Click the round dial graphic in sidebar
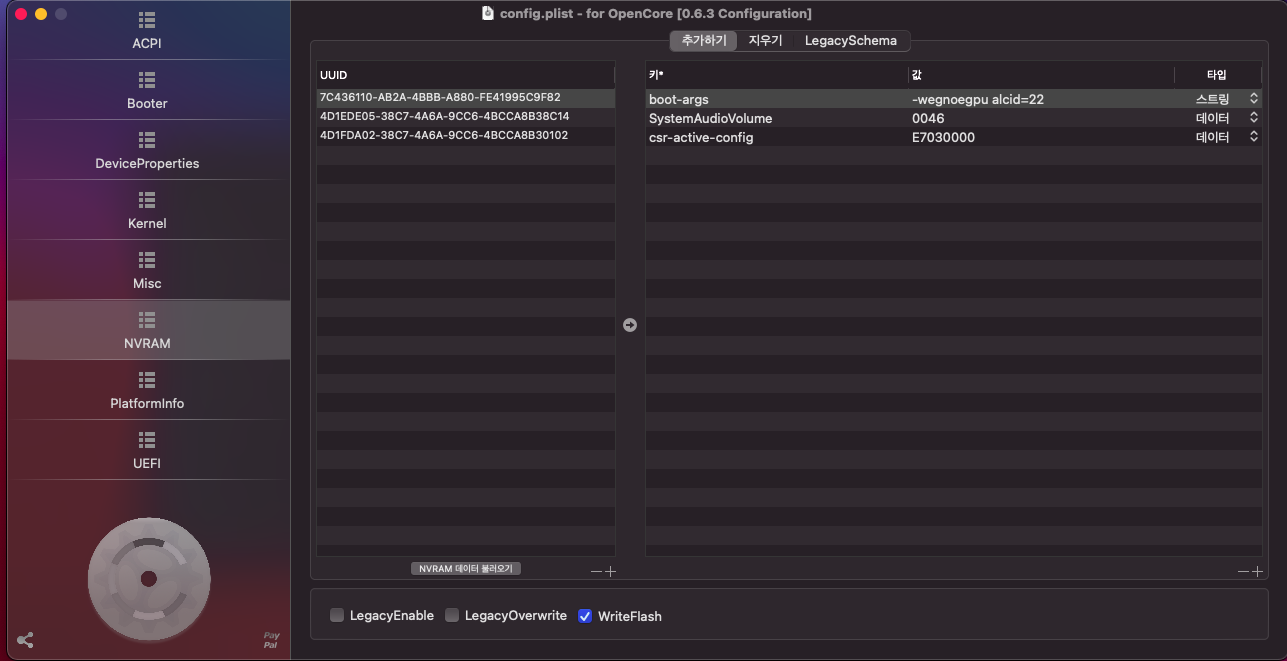 point(149,579)
